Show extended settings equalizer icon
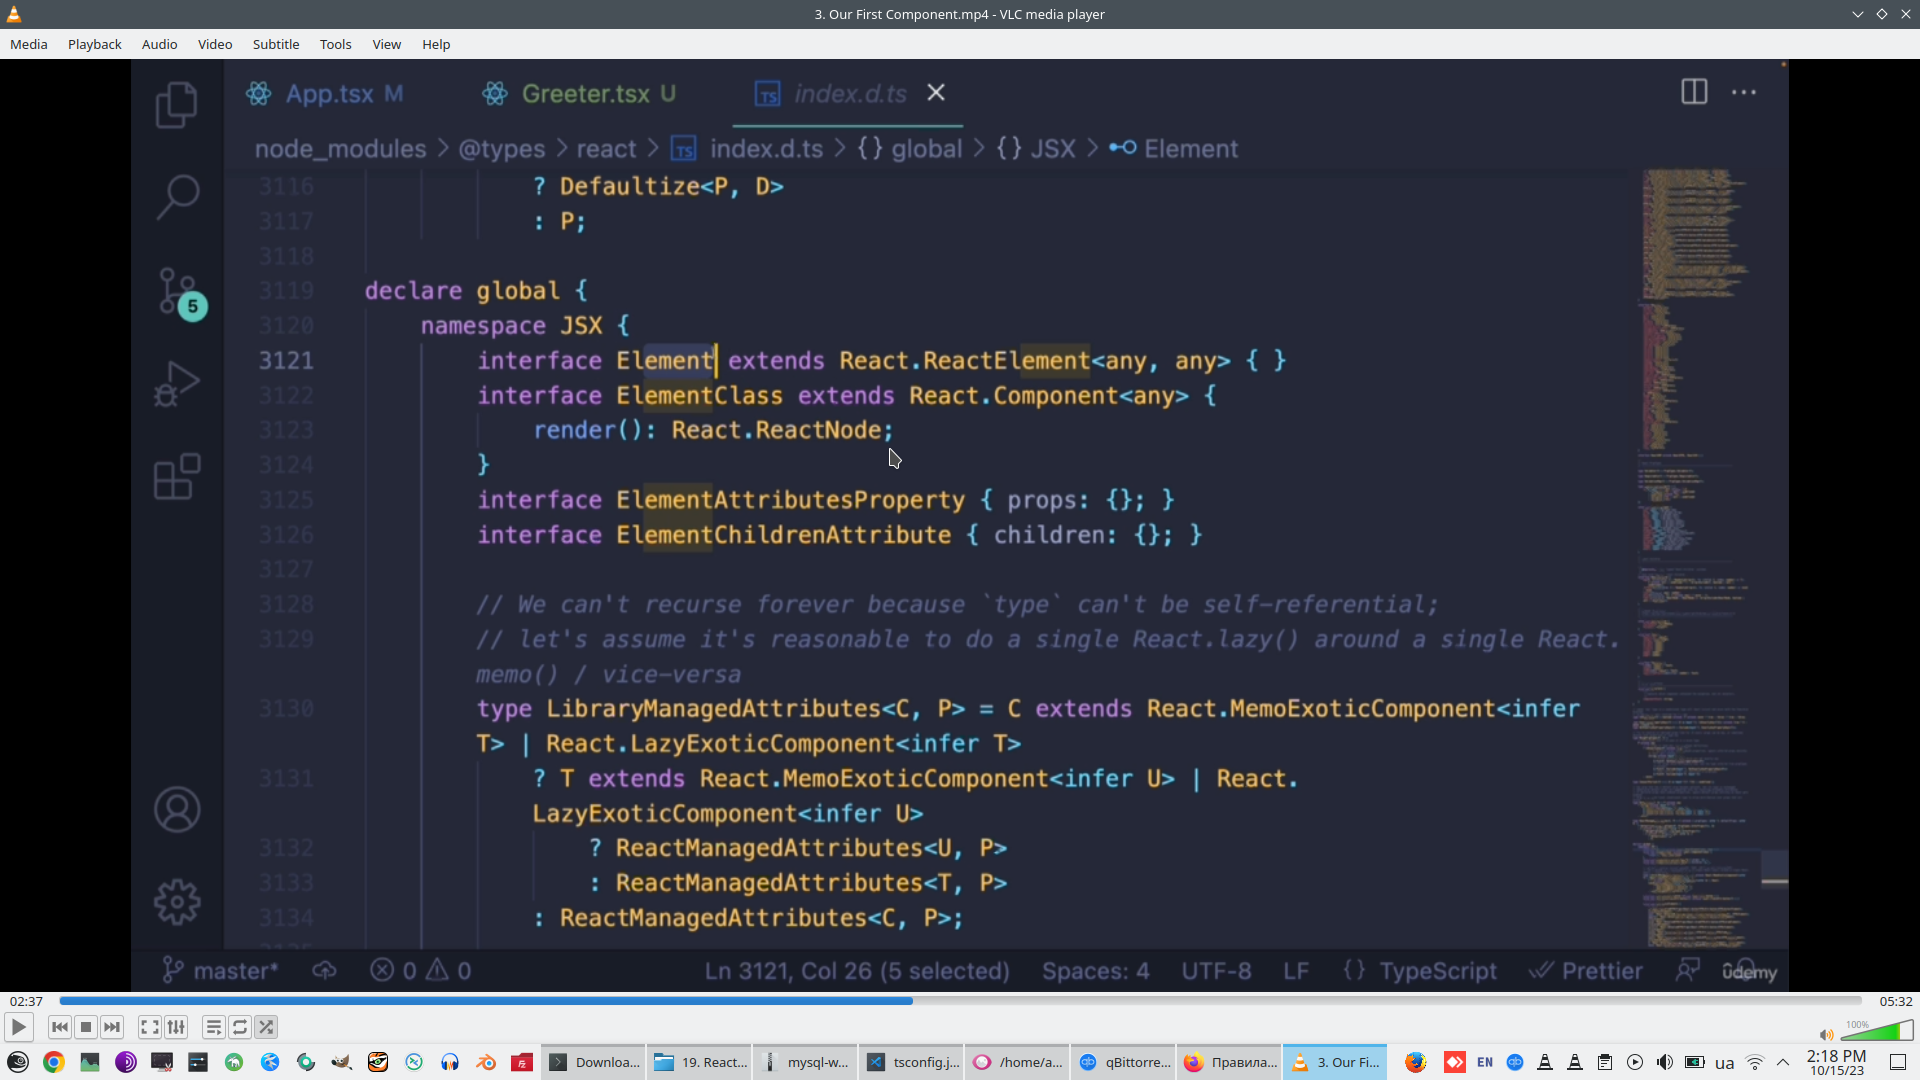This screenshot has height=1080, width=1920. click(176, 1027)
